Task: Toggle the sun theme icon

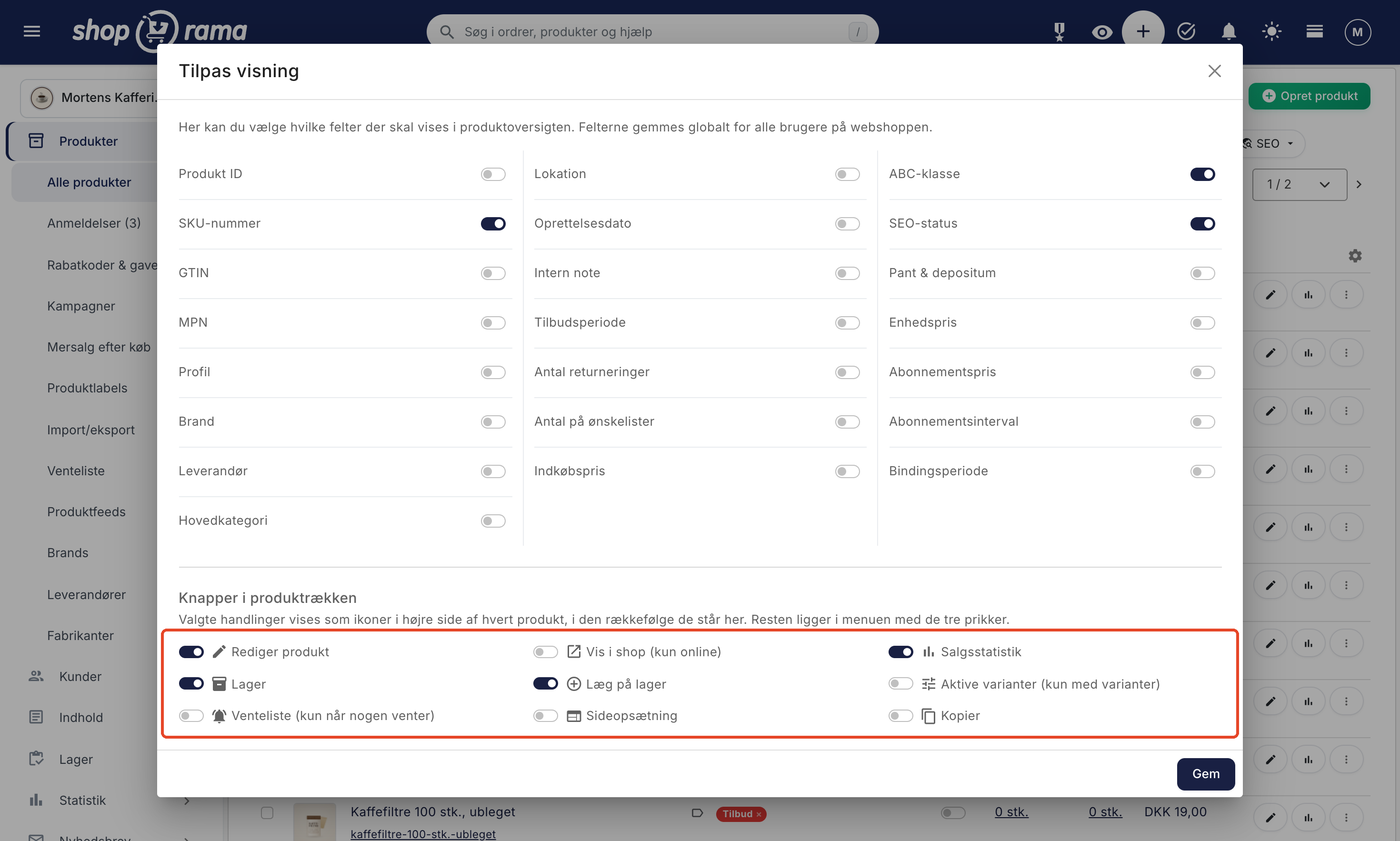Action: tap(1272, 32)
